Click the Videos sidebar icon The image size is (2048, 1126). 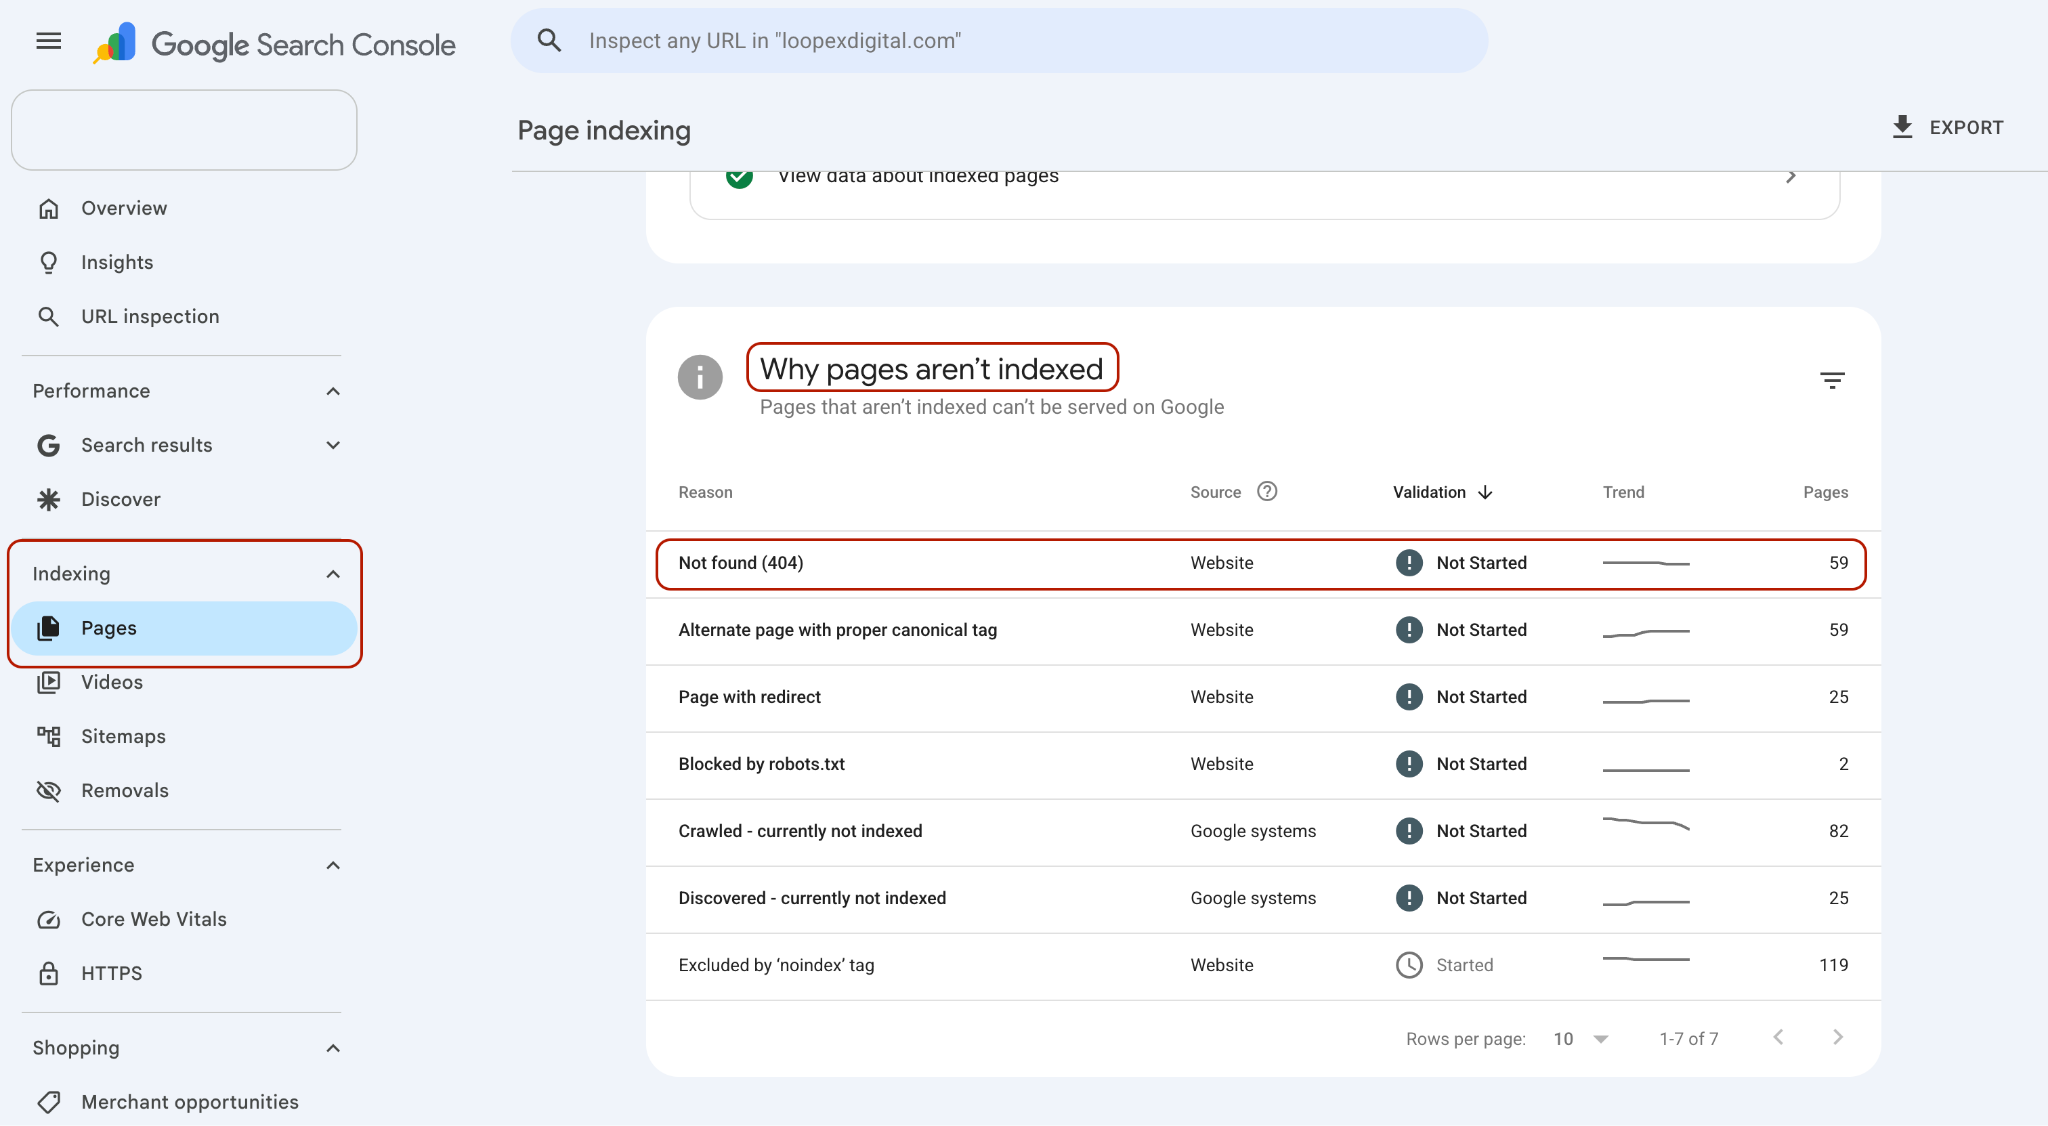(48, 682)
